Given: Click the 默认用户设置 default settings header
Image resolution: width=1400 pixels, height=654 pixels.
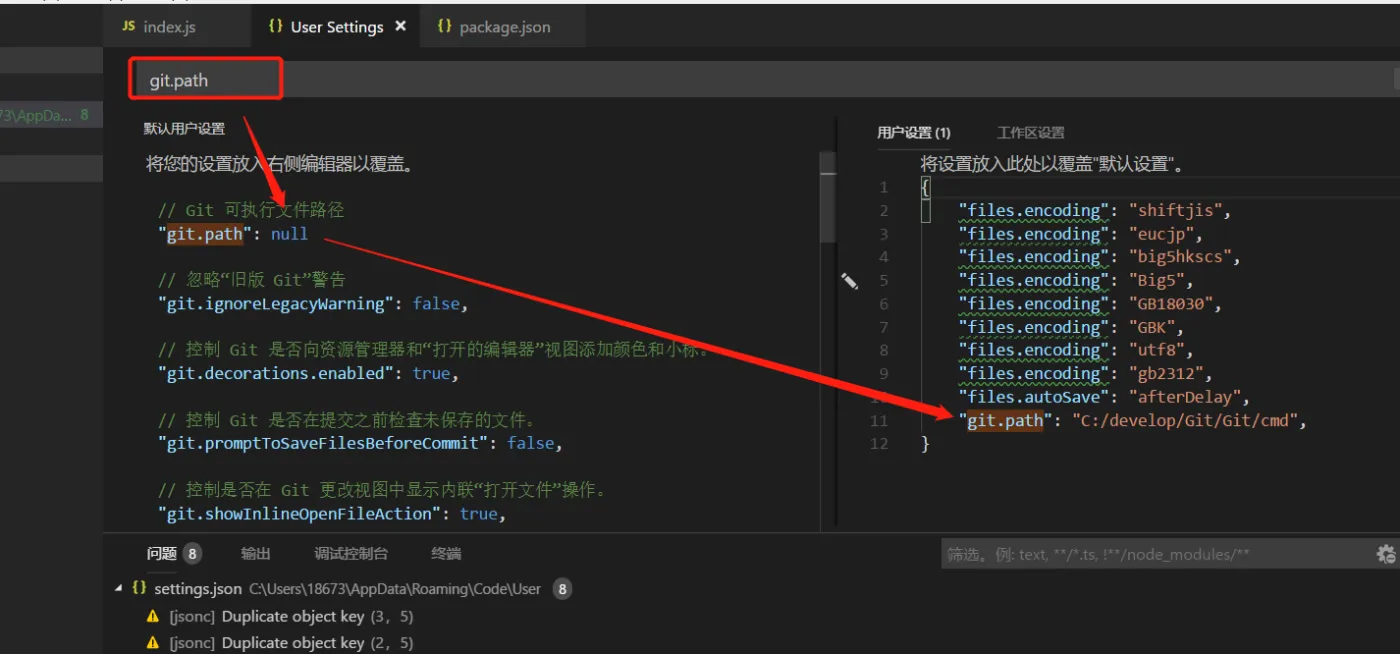Looking at the screenshot, I should 184,128.
